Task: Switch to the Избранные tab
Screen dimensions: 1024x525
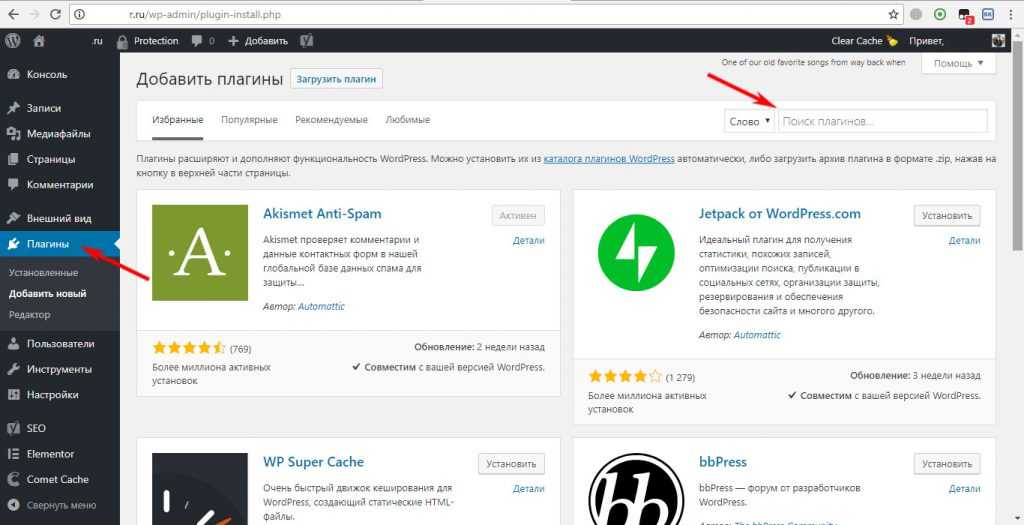Action: point(178,120)
